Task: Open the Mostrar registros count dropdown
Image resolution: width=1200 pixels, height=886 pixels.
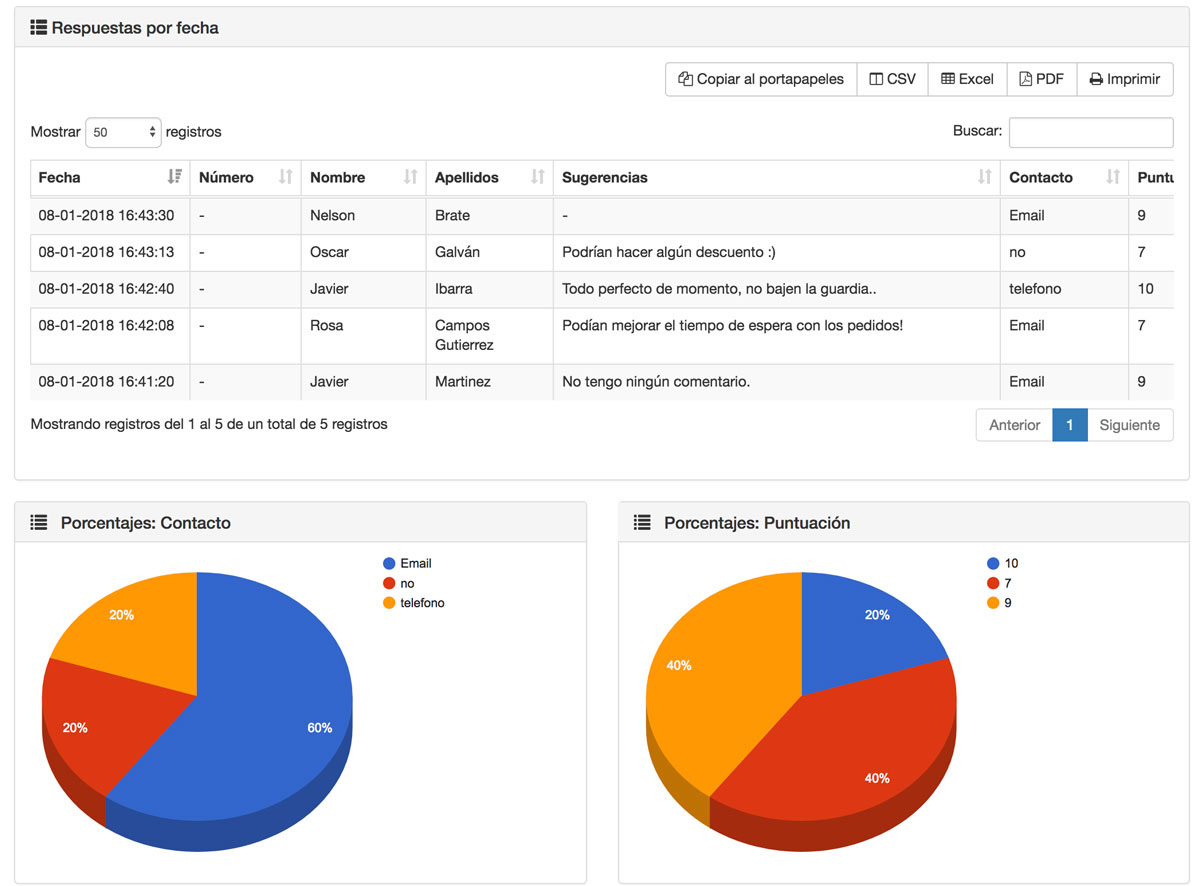Action: coord(123,132)
